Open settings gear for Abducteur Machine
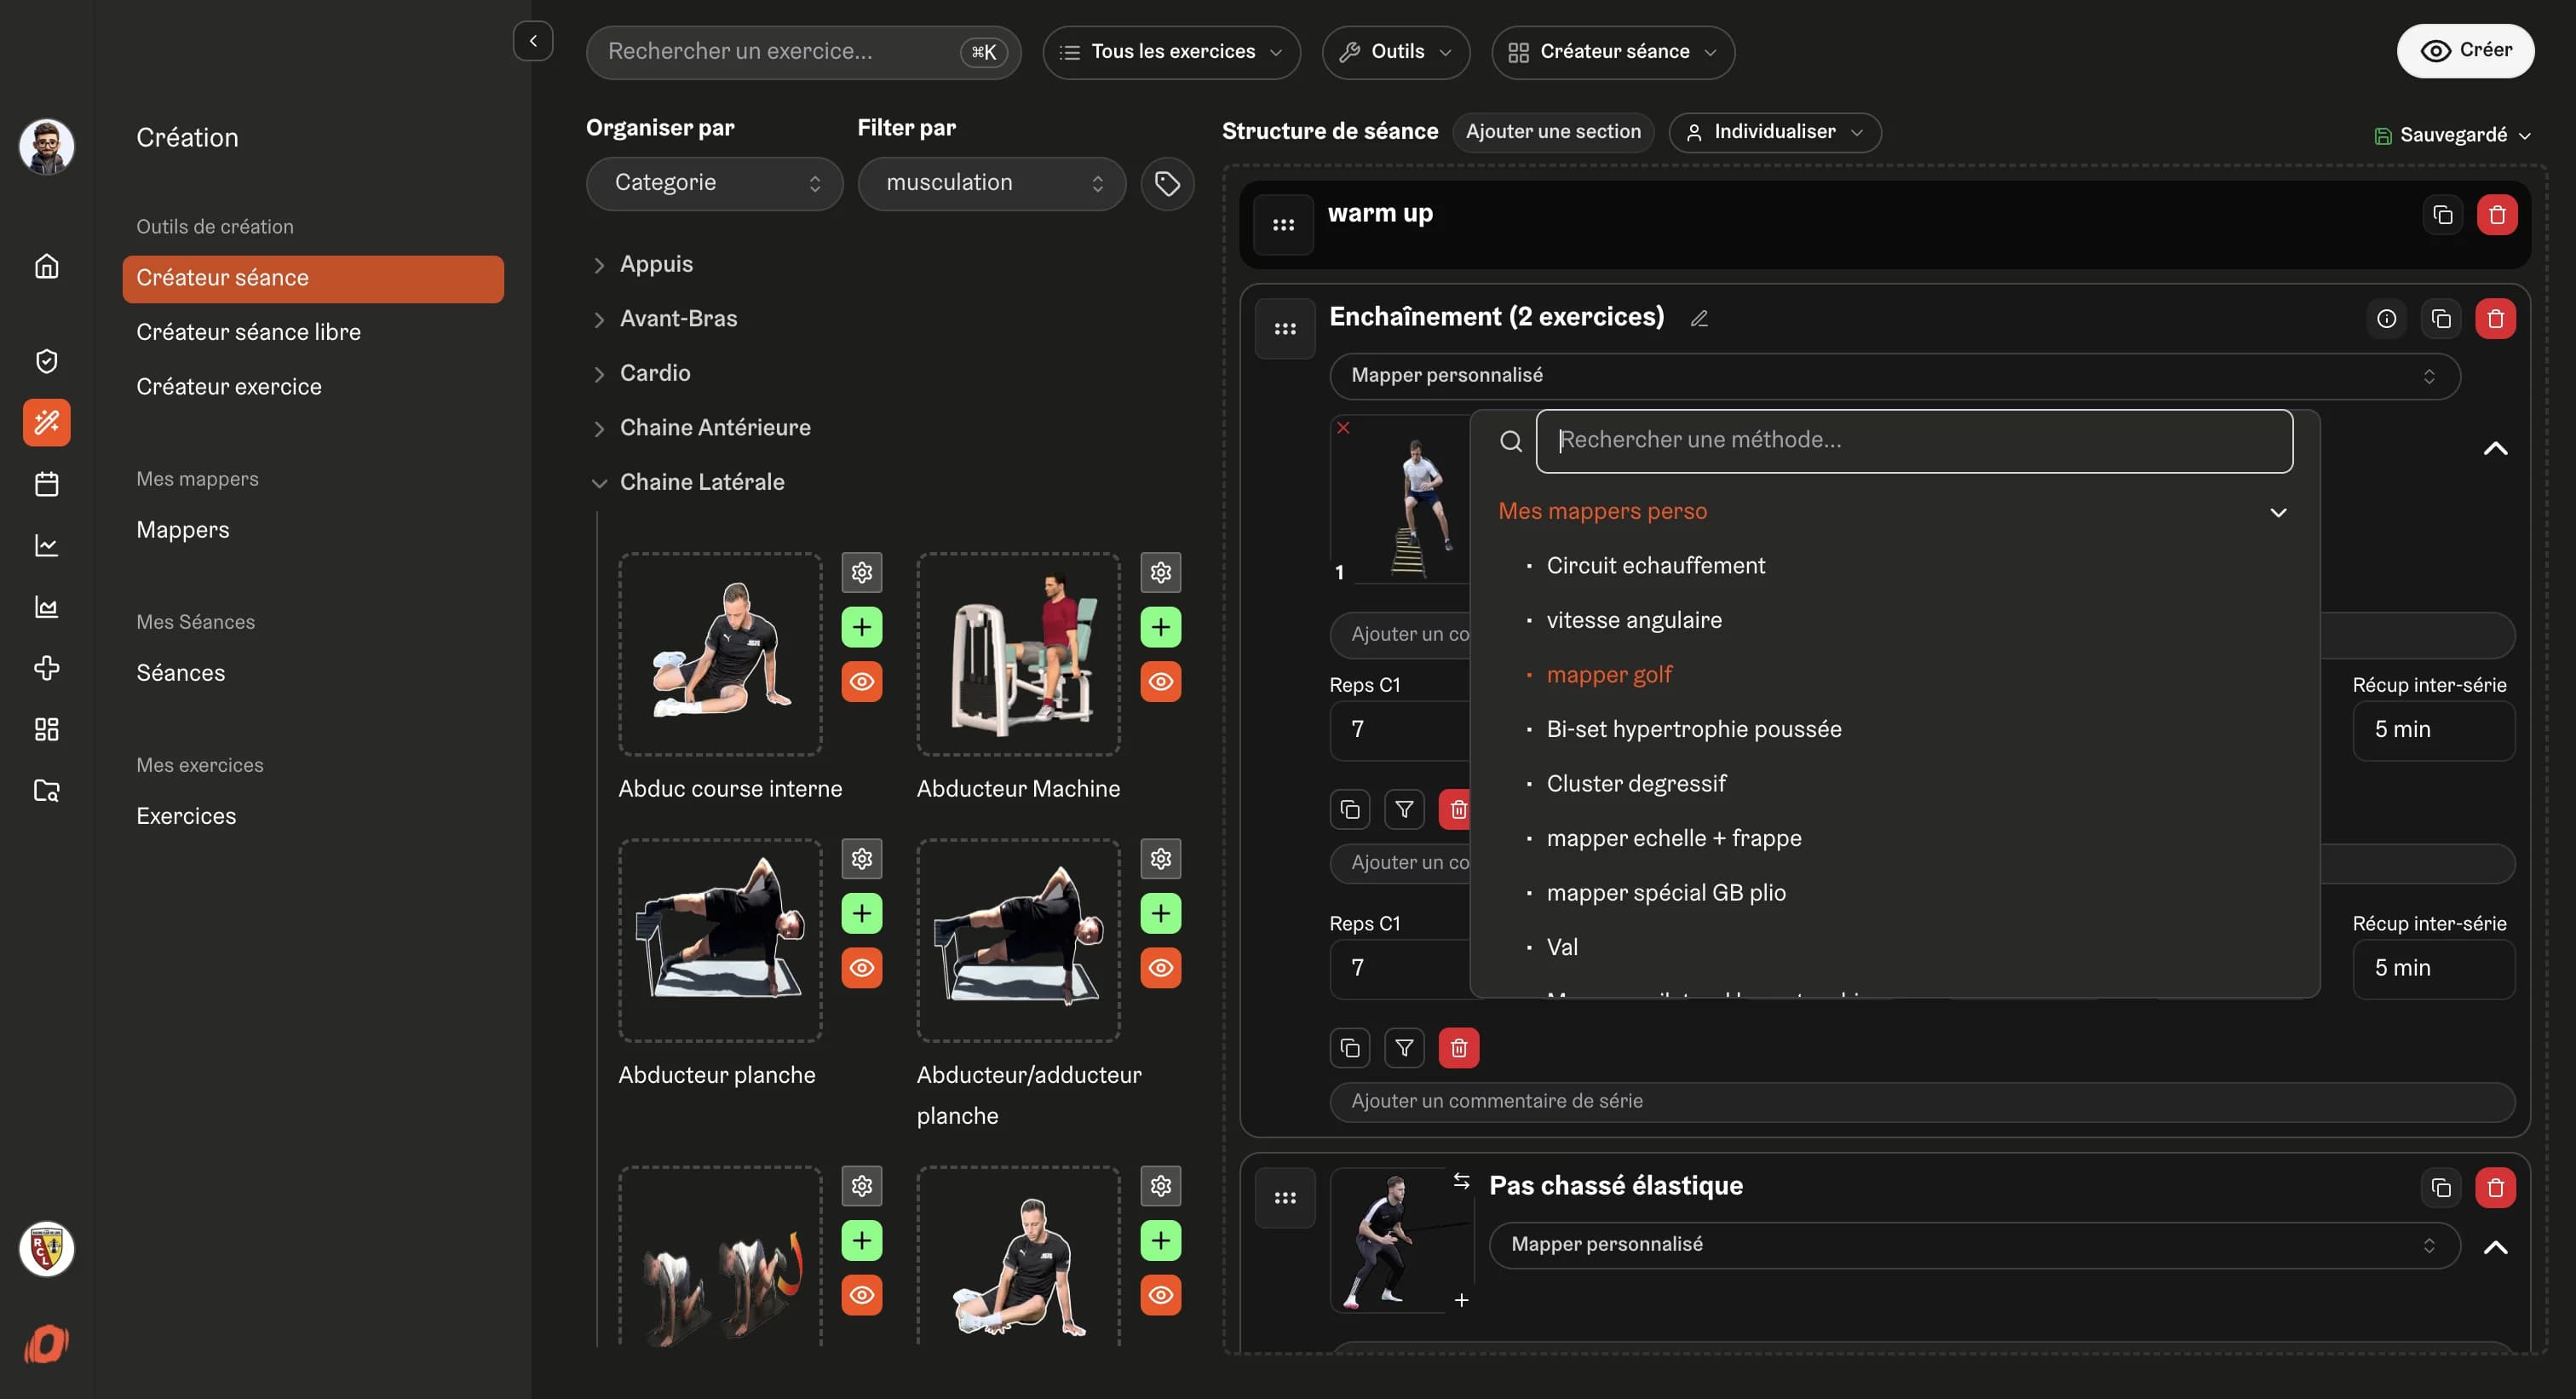Image resolution: width=2576 pixels, height=1399 pixels. pyautogui.click(x=1160, y=573)
